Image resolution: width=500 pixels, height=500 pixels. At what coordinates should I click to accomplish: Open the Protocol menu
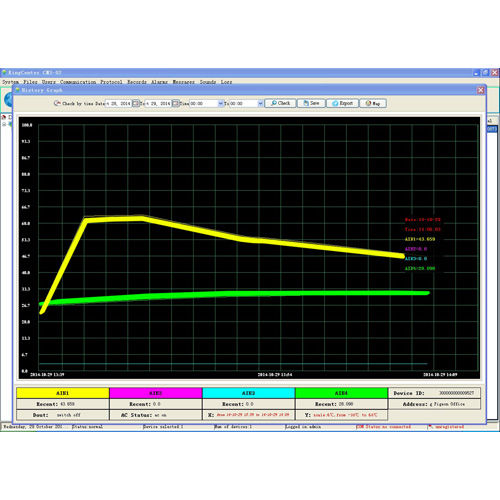(x=111, y=82)
